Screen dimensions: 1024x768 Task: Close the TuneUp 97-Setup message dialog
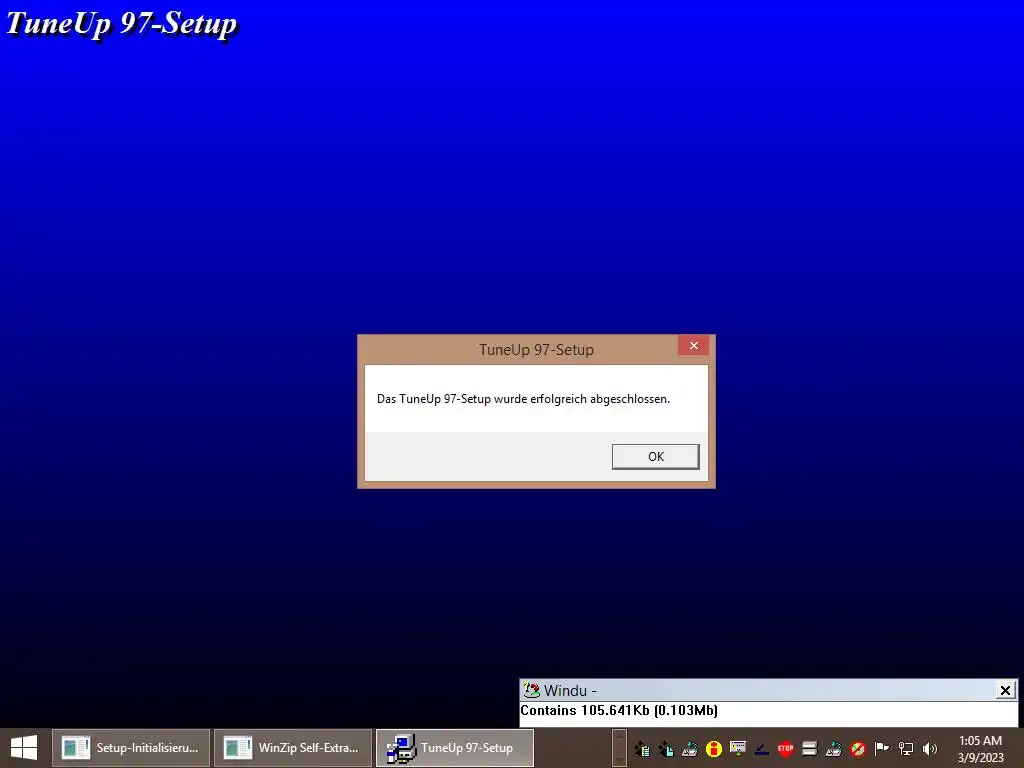(x=694, y=345)
